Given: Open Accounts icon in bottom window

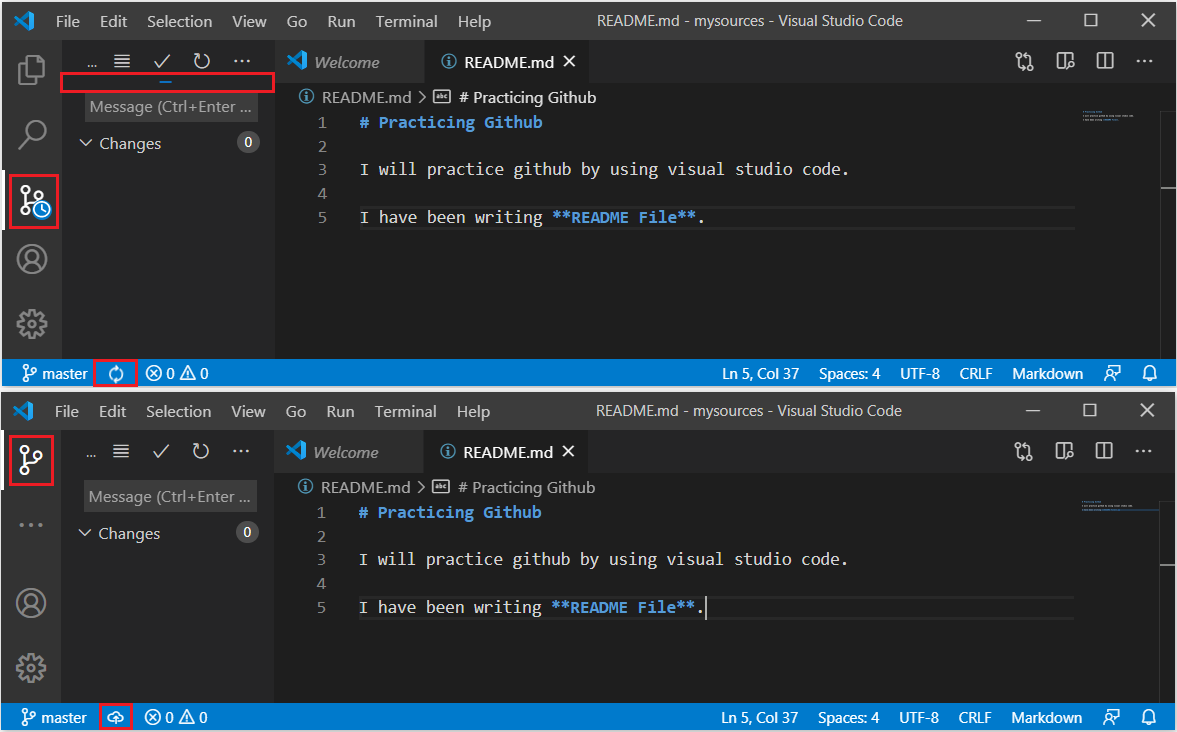Looking at the screenshot, I should [32, 604].
